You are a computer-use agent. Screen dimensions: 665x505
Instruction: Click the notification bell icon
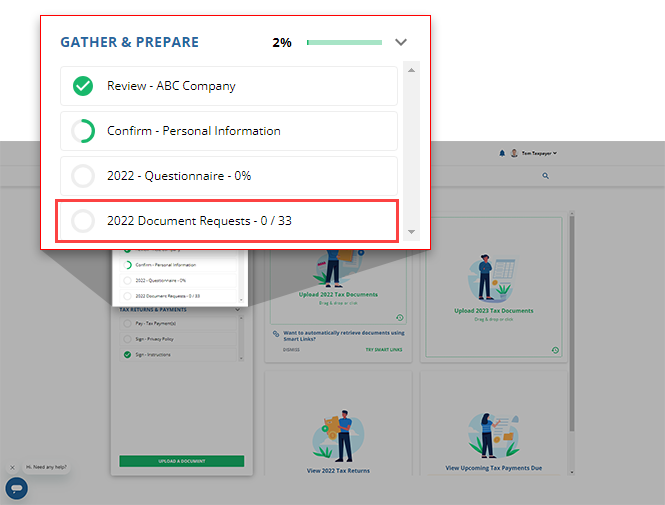502,153
